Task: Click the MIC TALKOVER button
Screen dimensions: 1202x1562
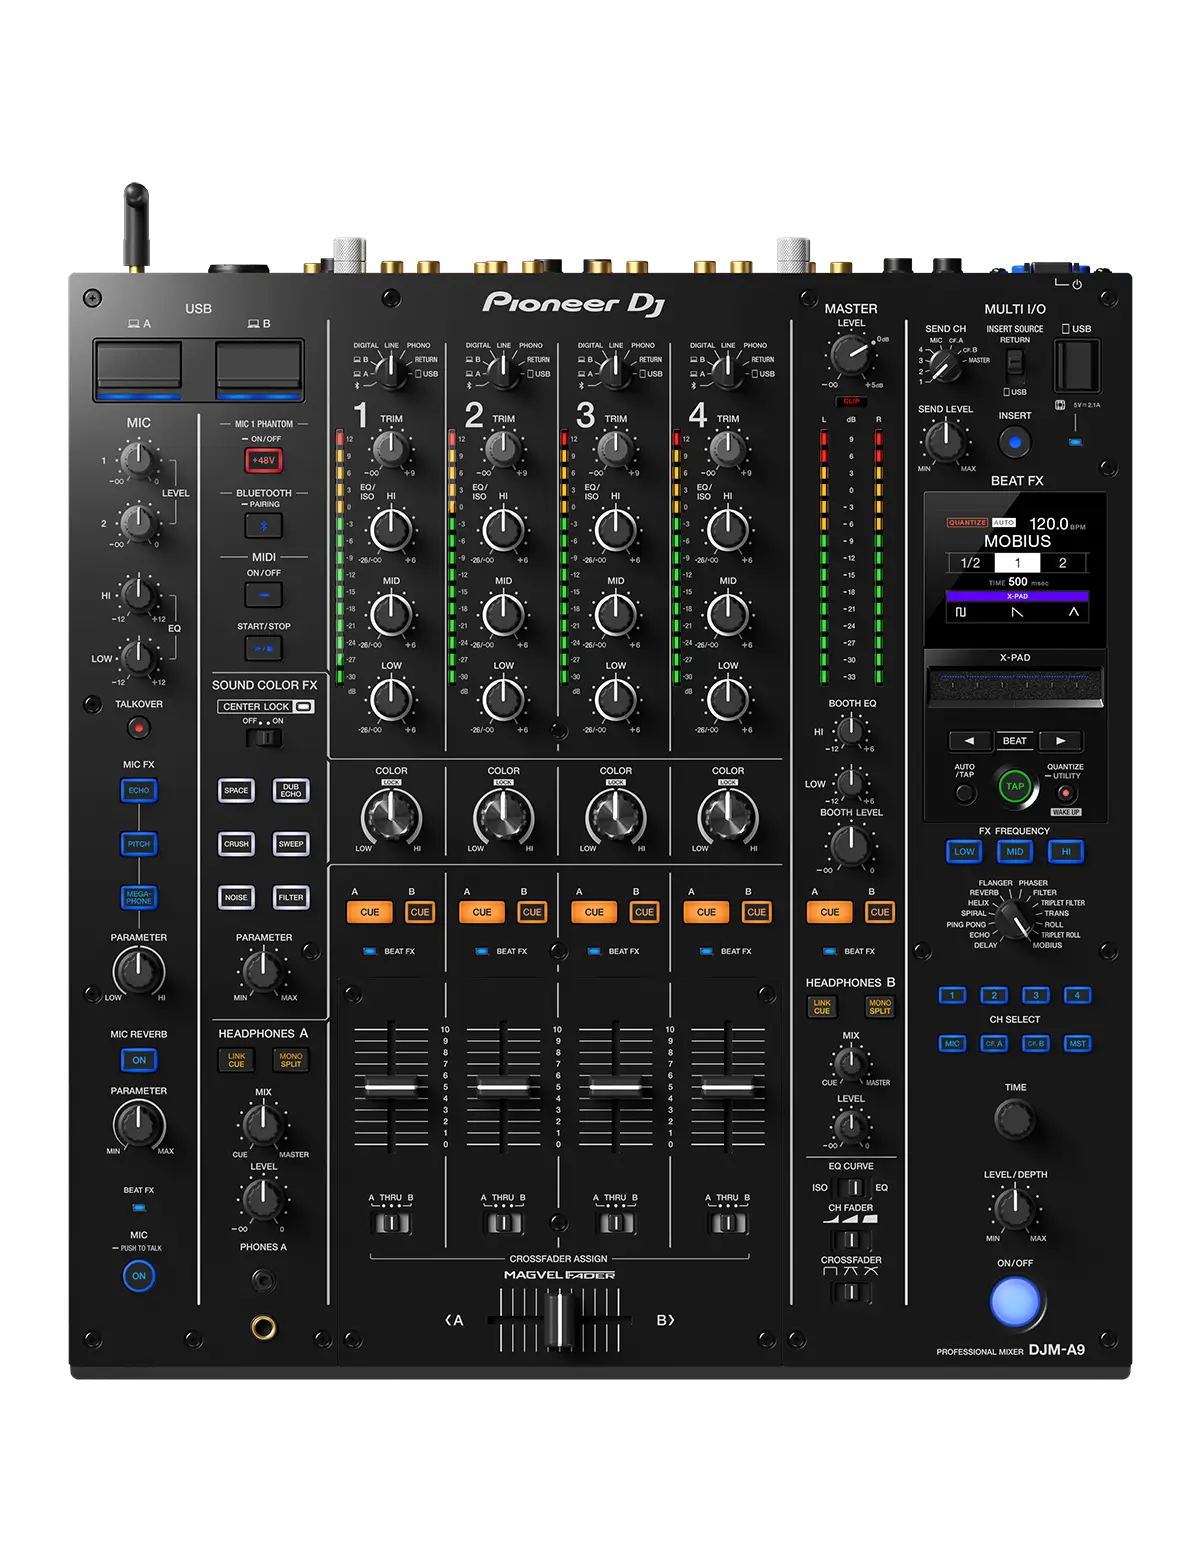Action: (x=139, y=727)
